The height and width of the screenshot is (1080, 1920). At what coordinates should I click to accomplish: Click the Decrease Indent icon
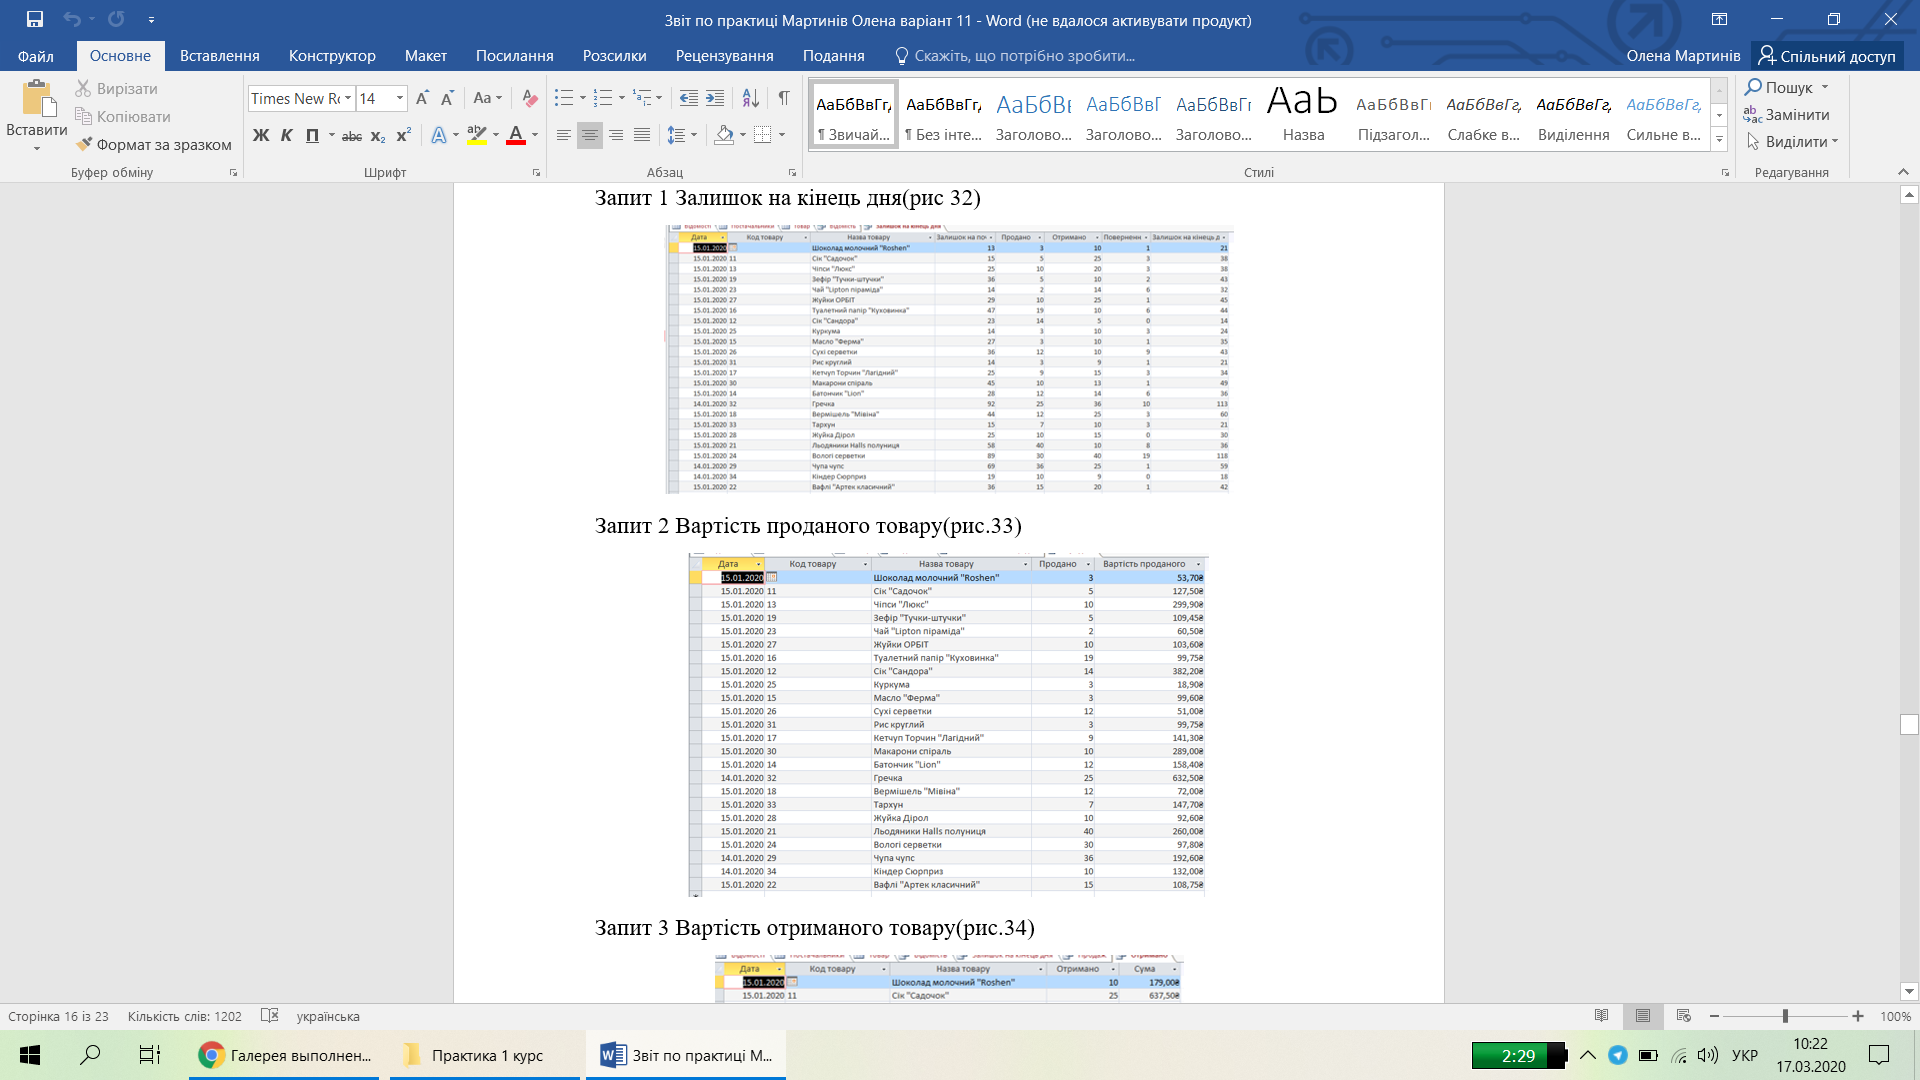coord(689,98)
